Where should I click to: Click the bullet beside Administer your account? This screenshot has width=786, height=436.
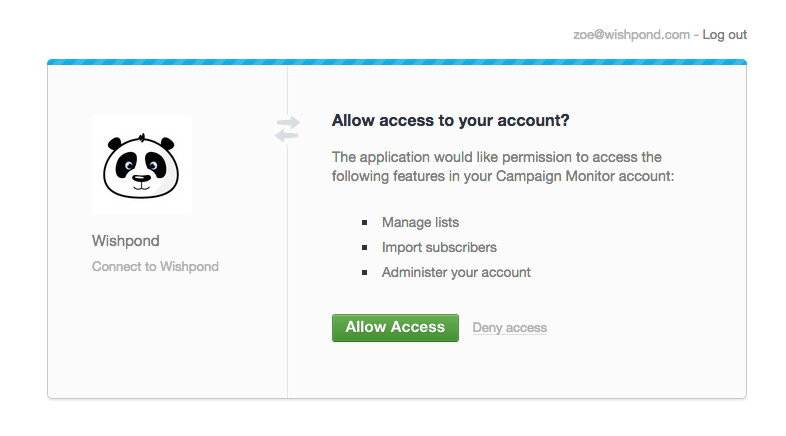click(x=364, y=273)
